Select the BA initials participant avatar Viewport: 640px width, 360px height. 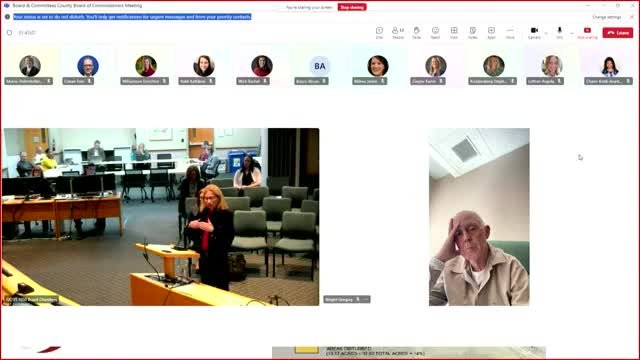(x=320, y=66)
